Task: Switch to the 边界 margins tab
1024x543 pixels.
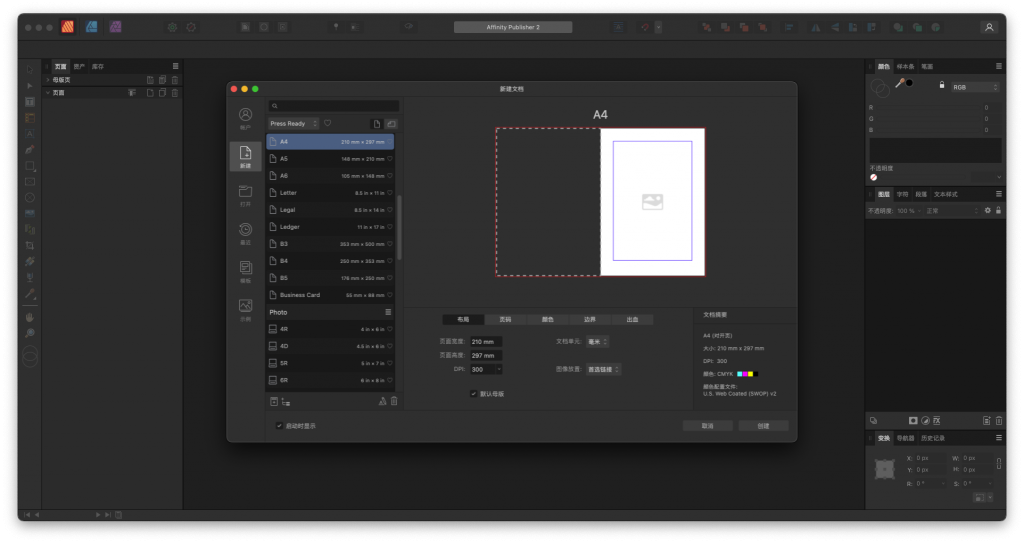Action: coord(590,320)
